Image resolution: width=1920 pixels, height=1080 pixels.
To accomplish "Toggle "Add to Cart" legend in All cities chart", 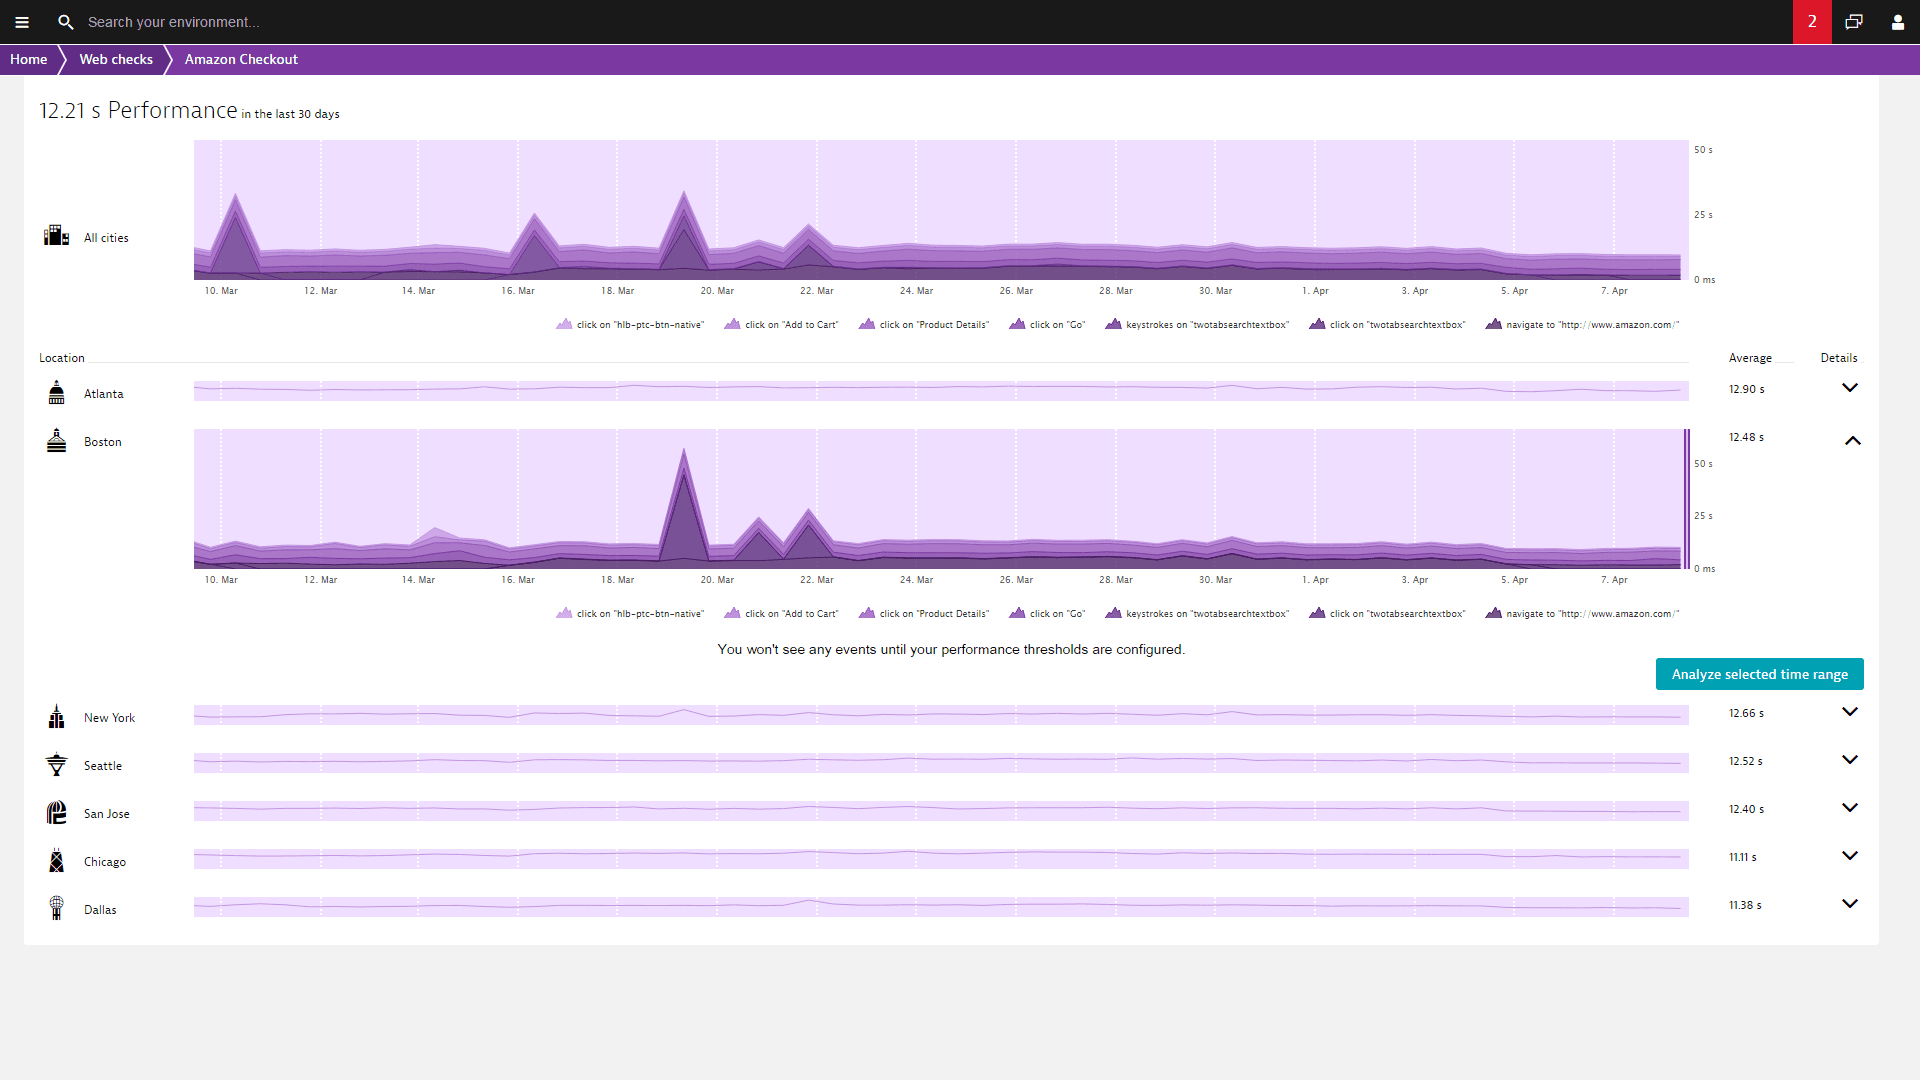I will pos(781,324).
